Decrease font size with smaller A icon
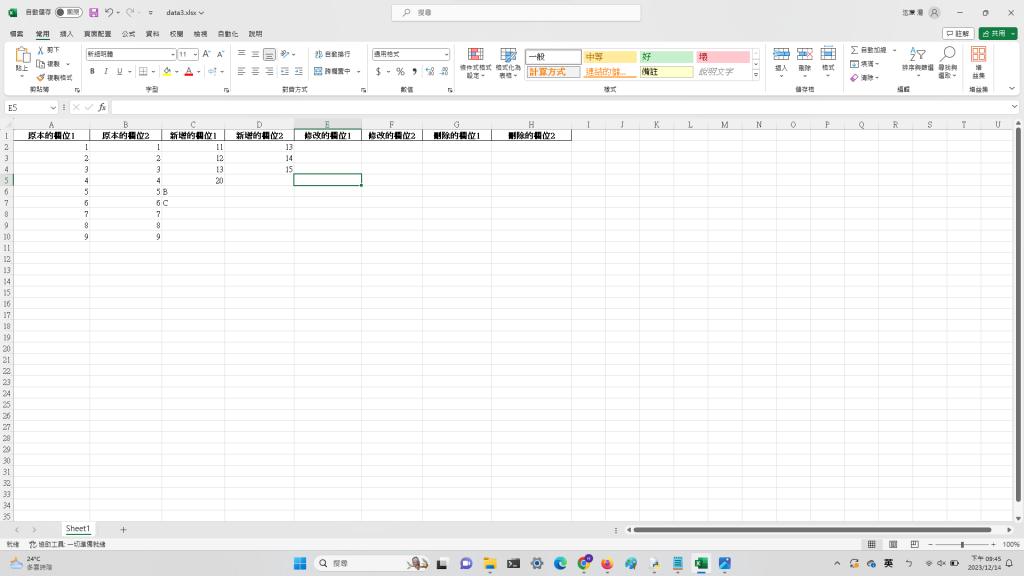 220,54
